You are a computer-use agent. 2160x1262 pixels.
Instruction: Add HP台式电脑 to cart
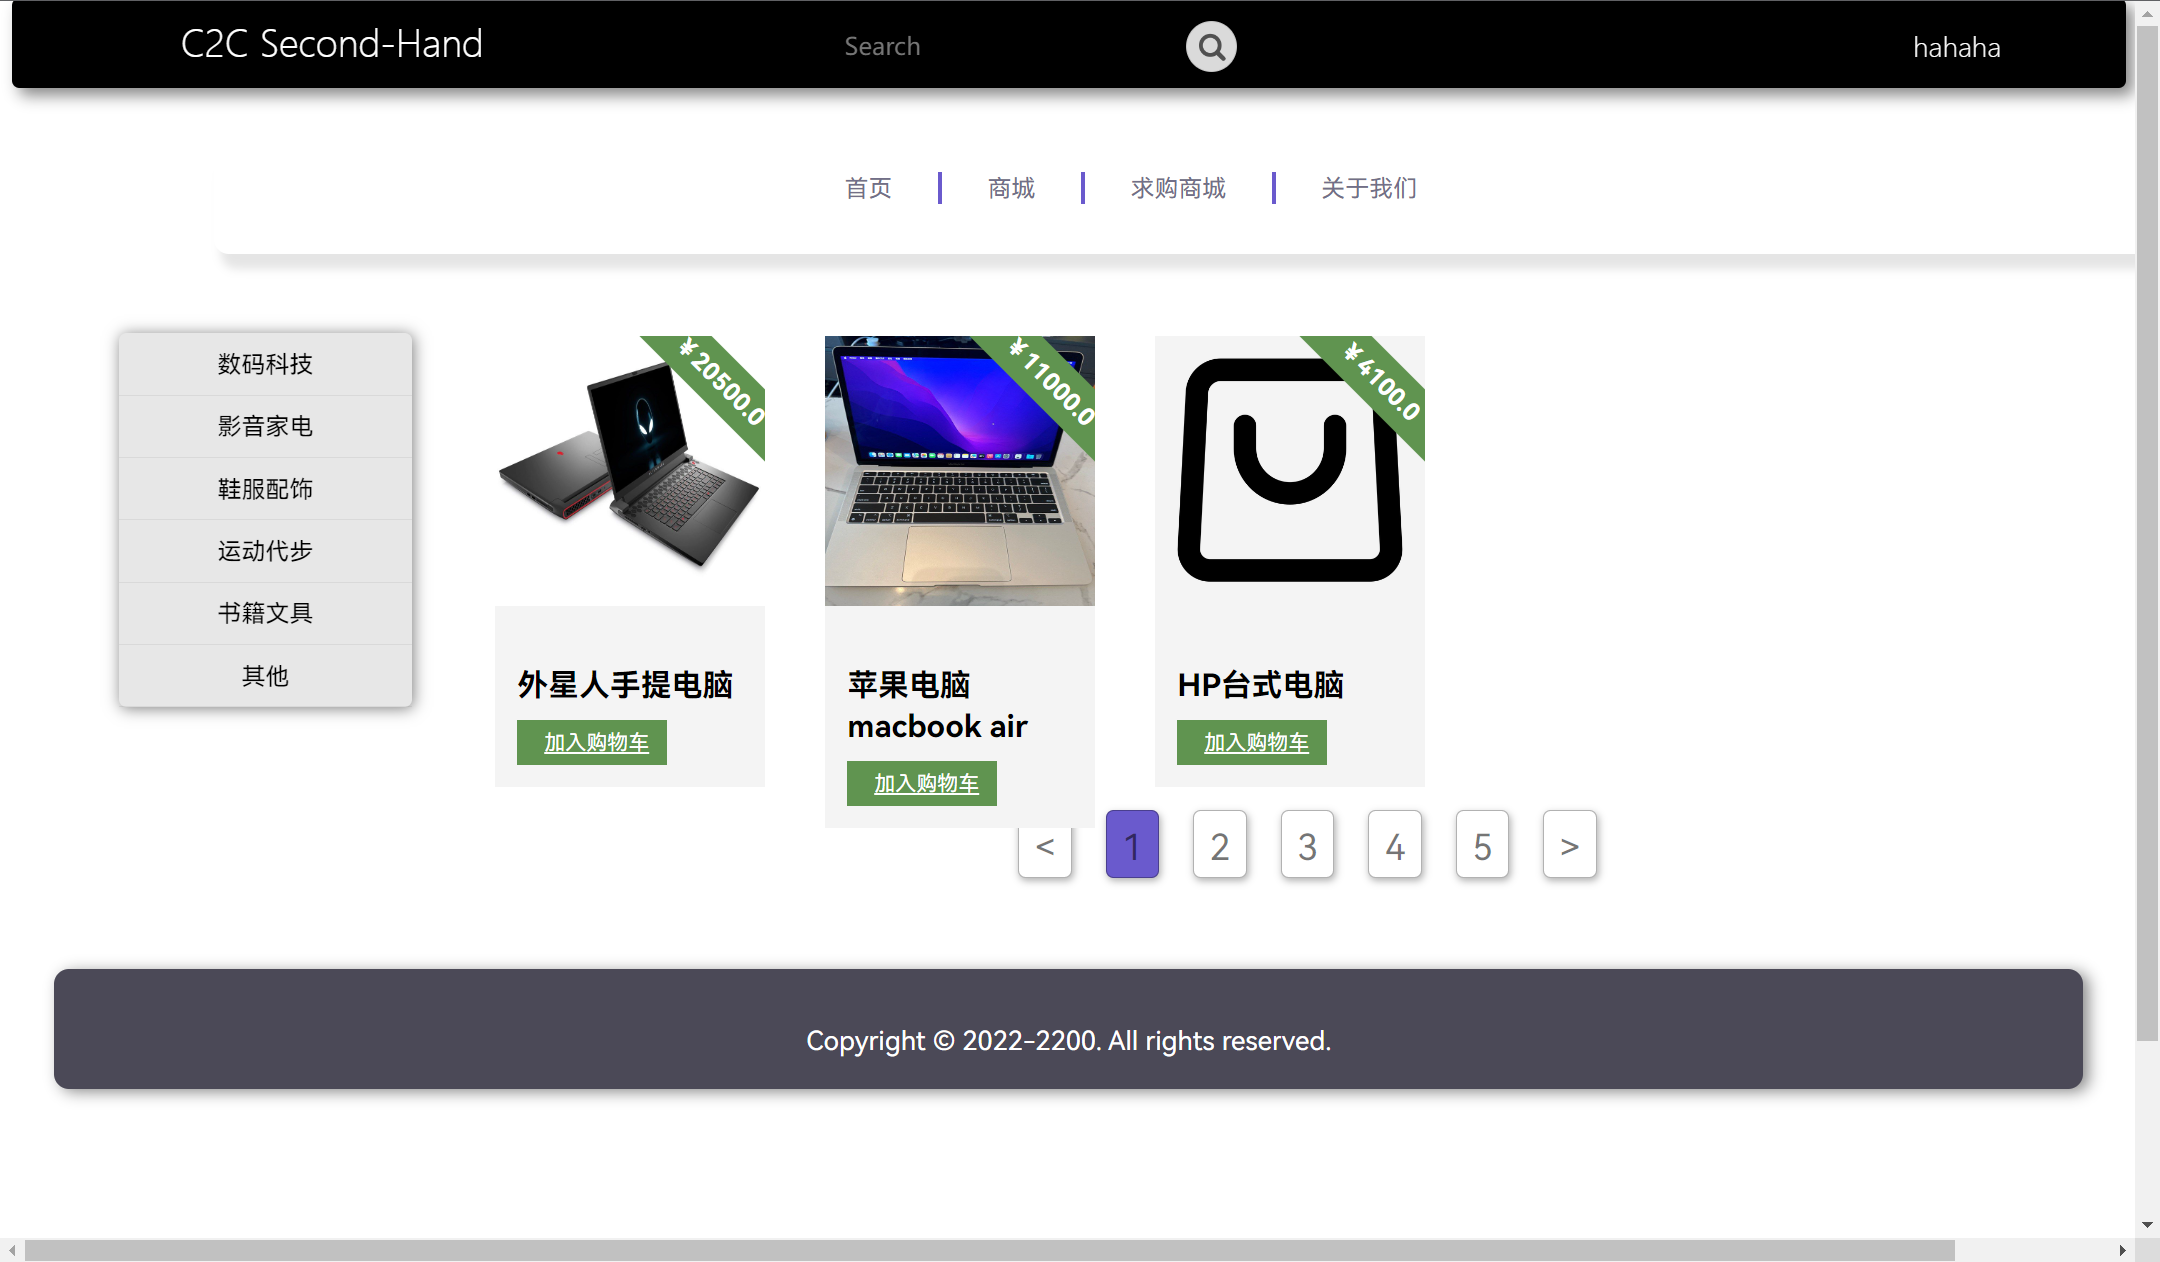tap(1252, 742)
